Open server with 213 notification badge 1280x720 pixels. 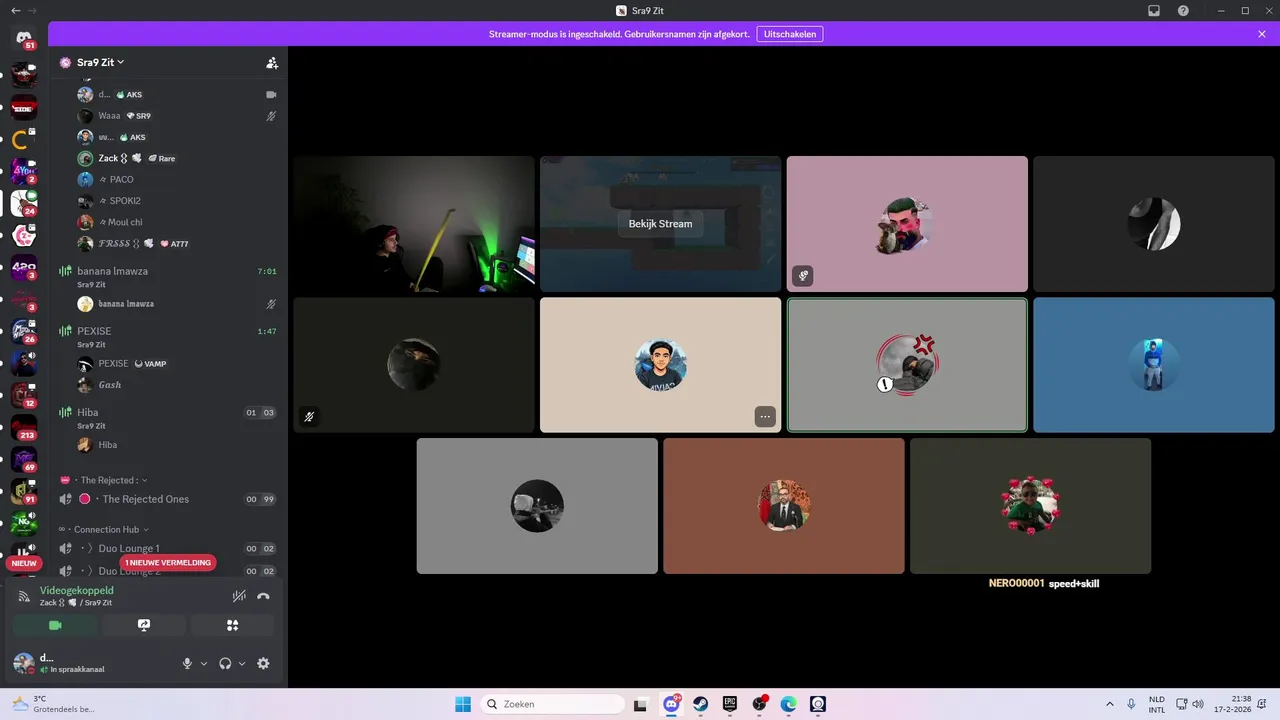[24, 427]
